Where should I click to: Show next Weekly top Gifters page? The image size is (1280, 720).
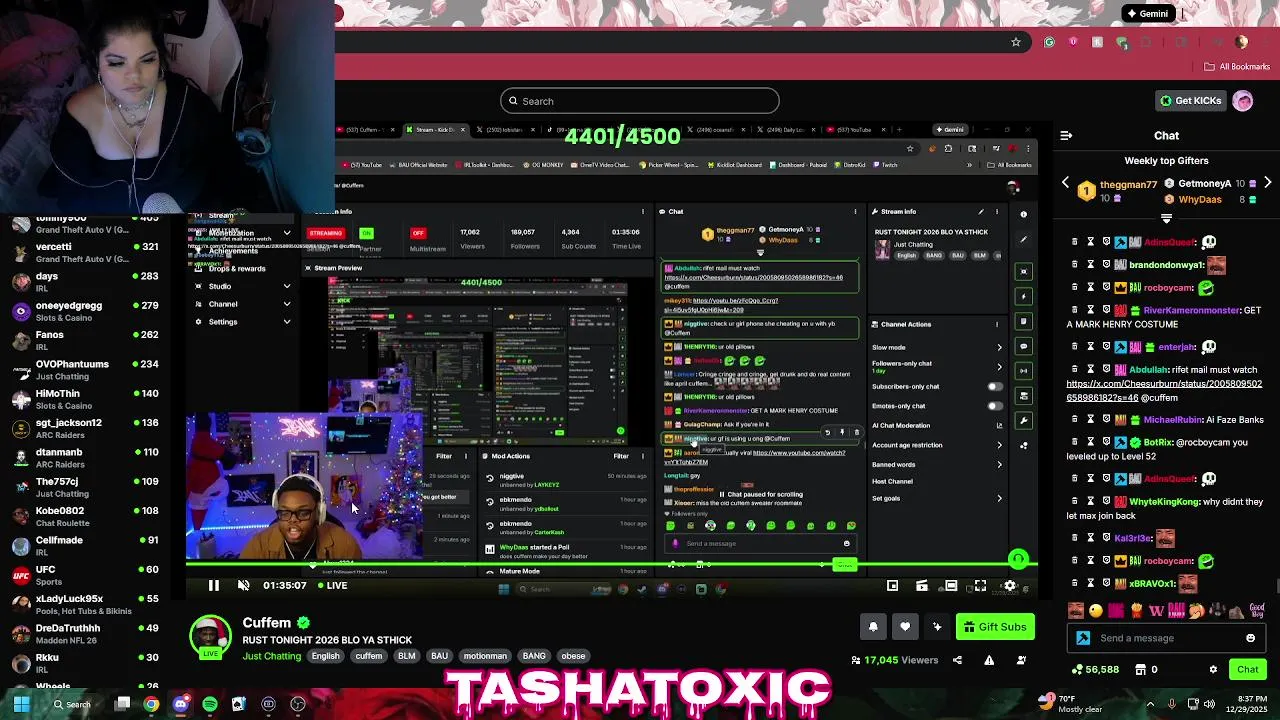(1267, 183)
